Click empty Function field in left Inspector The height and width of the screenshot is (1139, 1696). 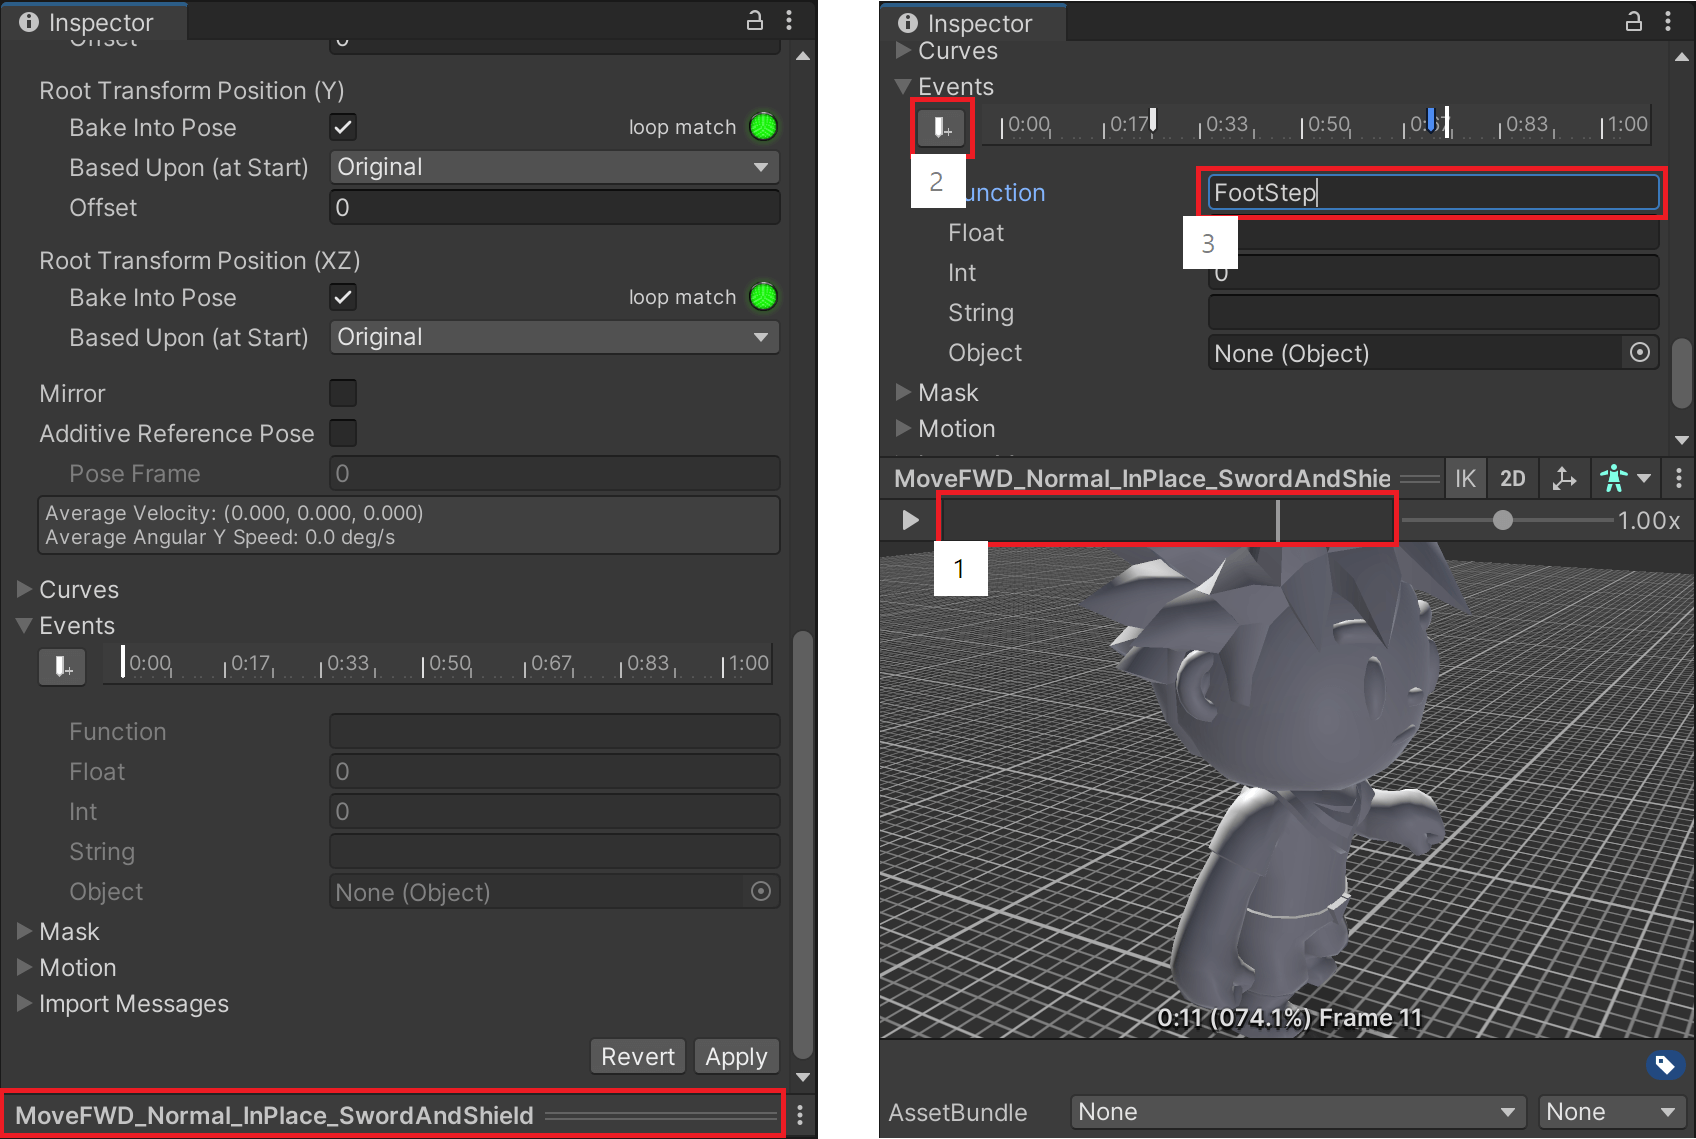(555, 731)
